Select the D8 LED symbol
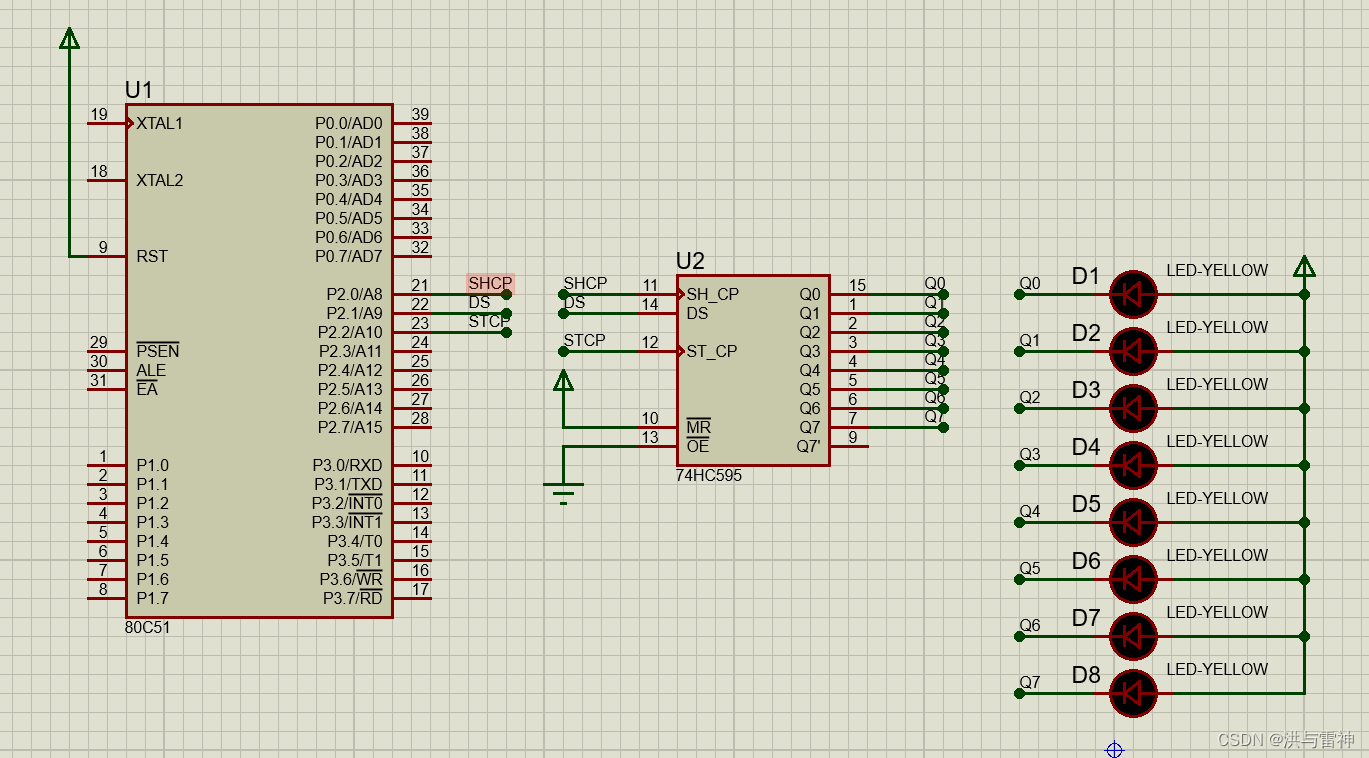 1133,693
